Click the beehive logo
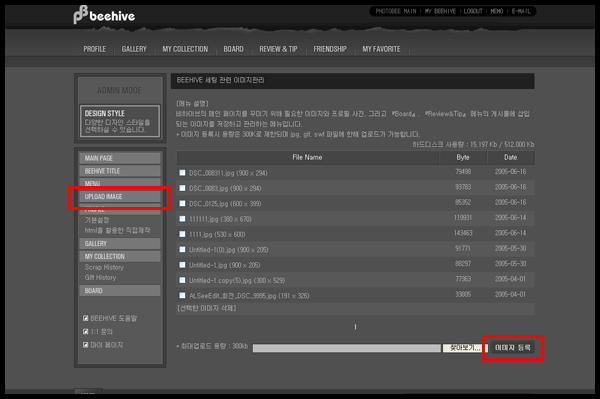The height and width of the screenshot is (399, 600). pos(104,15)
